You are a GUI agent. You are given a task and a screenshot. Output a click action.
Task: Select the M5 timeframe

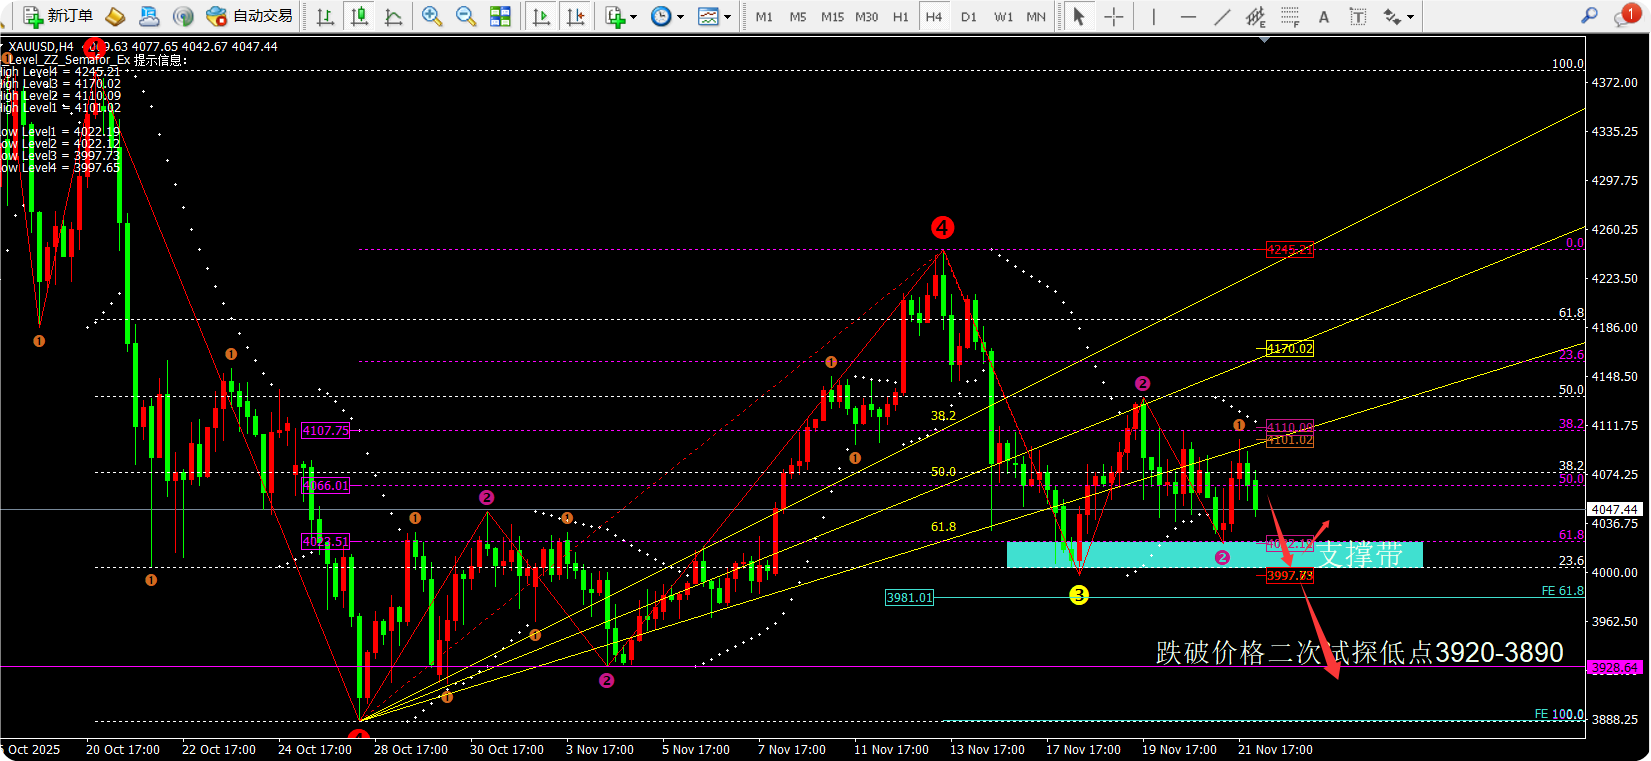click(798, 16)
